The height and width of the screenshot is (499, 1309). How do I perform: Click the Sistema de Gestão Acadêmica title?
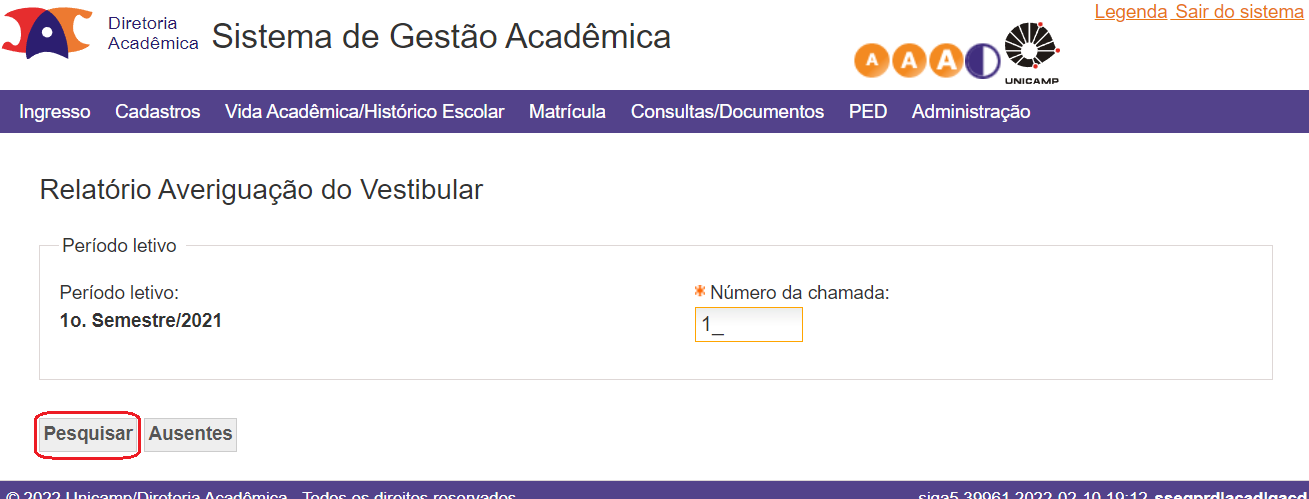[x=441, y=36]
